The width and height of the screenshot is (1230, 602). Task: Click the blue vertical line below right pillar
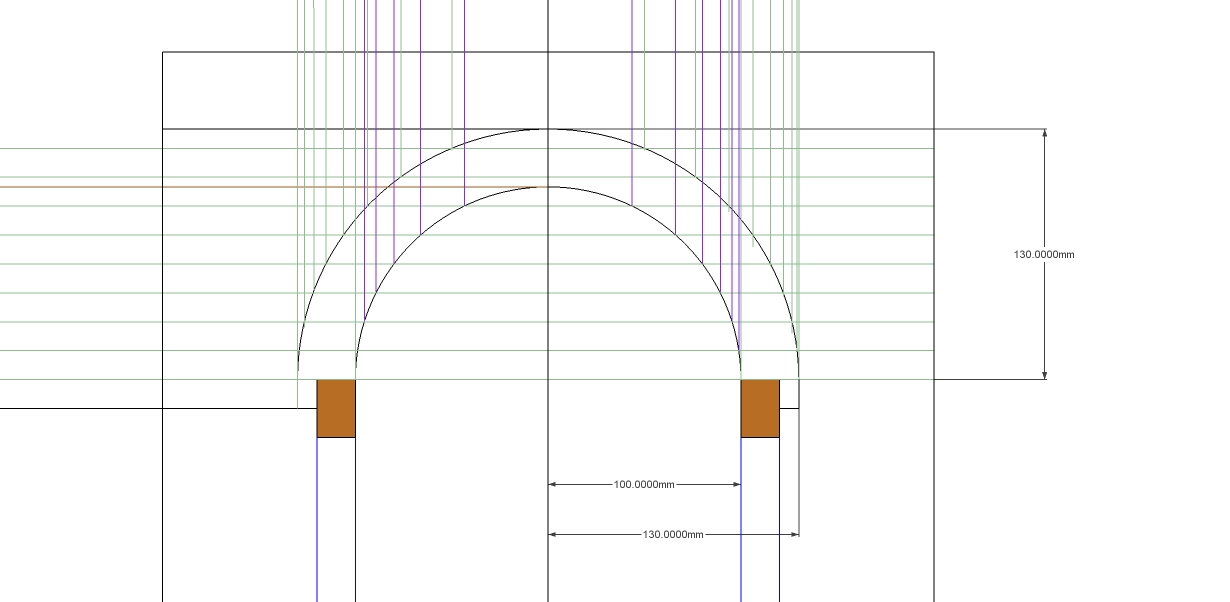[740, 520]
